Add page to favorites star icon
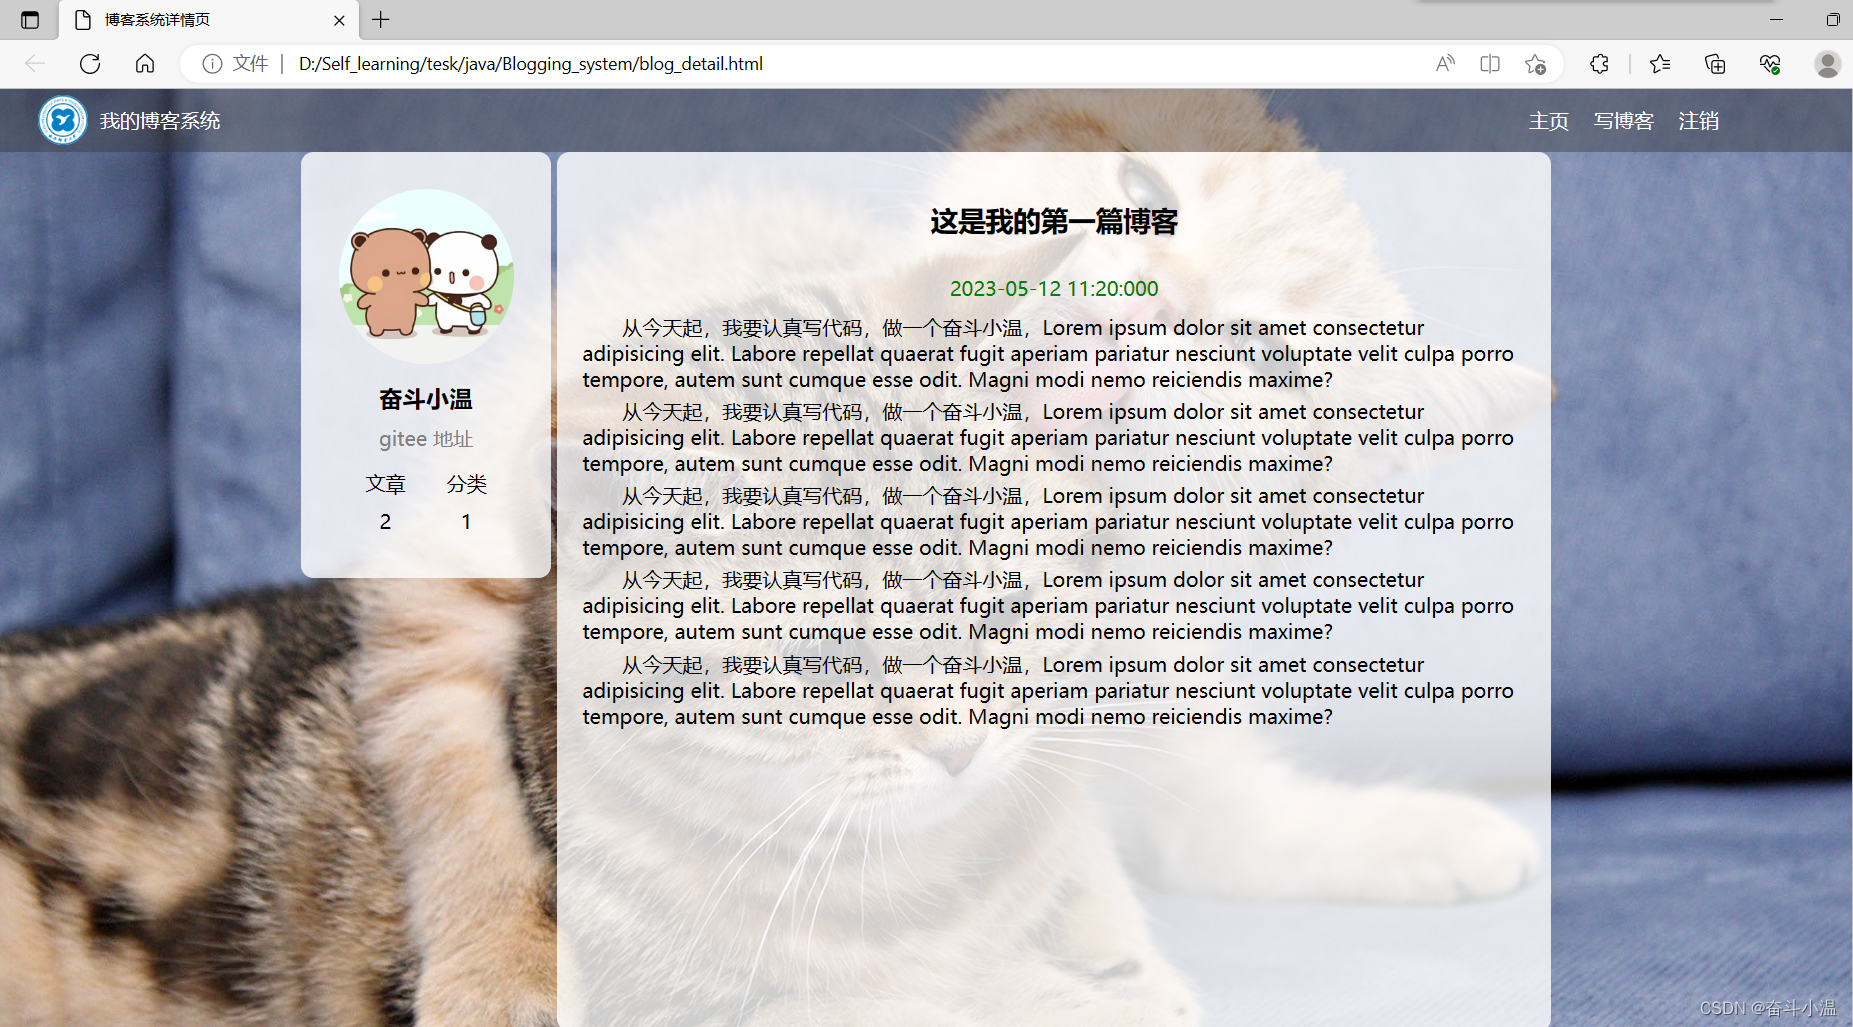 click(1535, 64)
